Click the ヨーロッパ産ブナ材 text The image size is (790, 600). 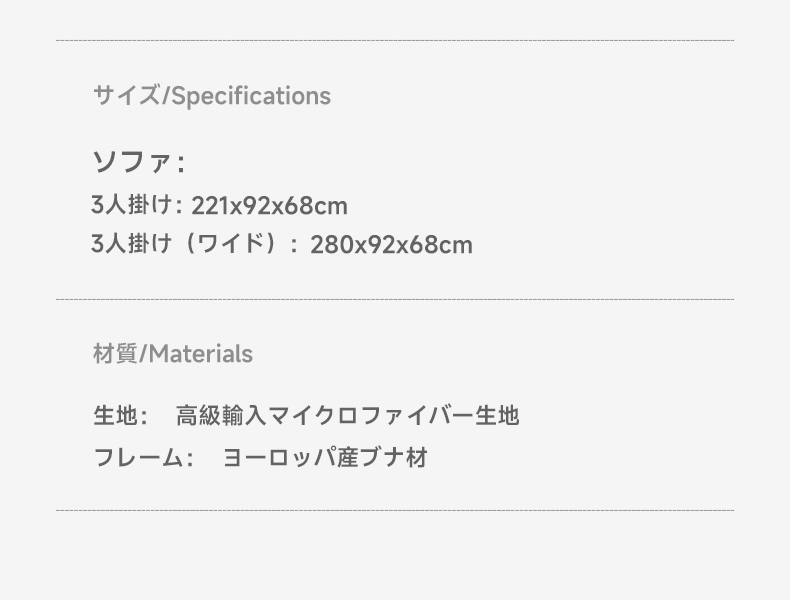[325, 458]
